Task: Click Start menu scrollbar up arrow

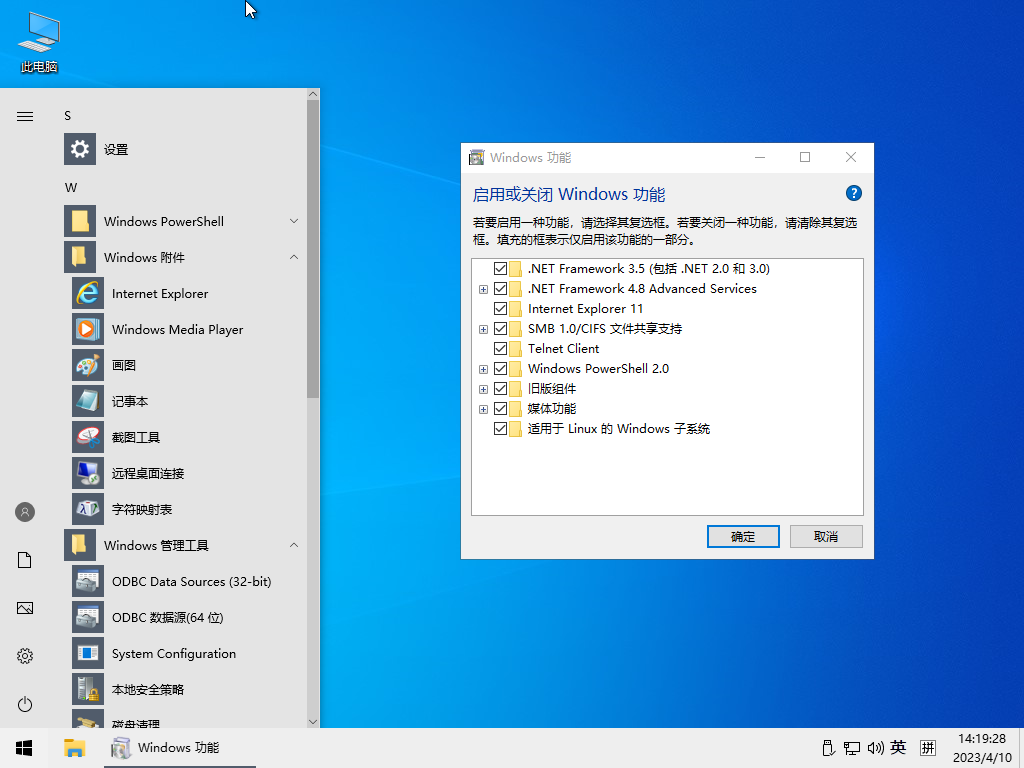Action: click(313, 94)
